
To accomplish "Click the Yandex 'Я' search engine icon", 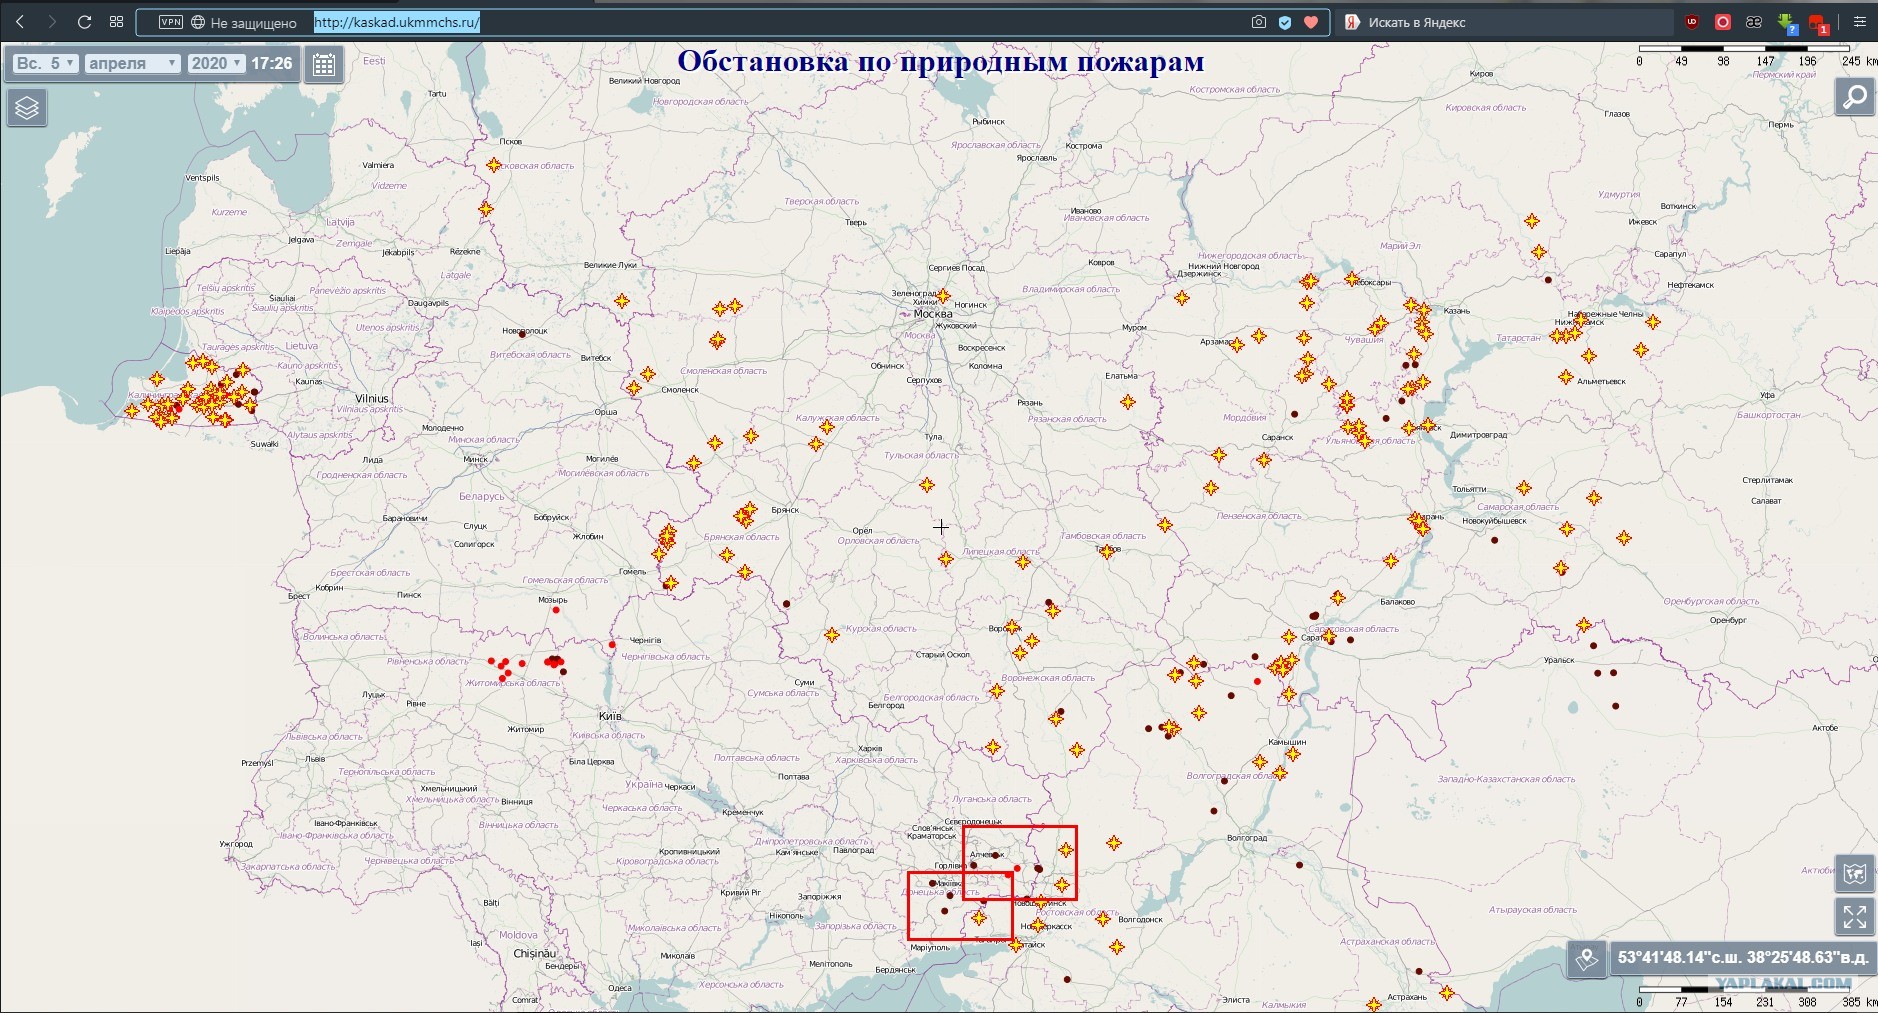I will click(x=1352, y=22).
